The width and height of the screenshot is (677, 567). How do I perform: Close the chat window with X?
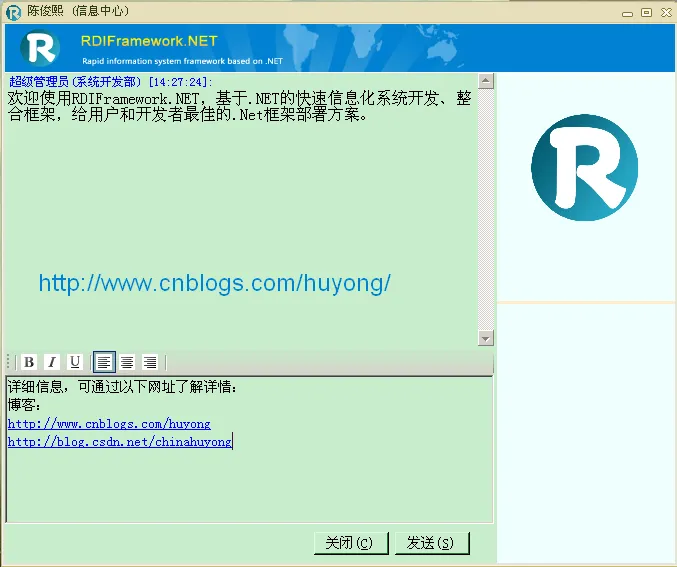coord(666,13)
